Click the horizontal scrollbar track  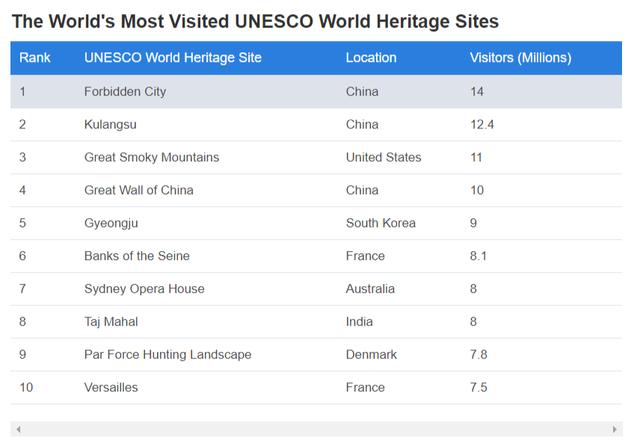click(x=316, y=429)
